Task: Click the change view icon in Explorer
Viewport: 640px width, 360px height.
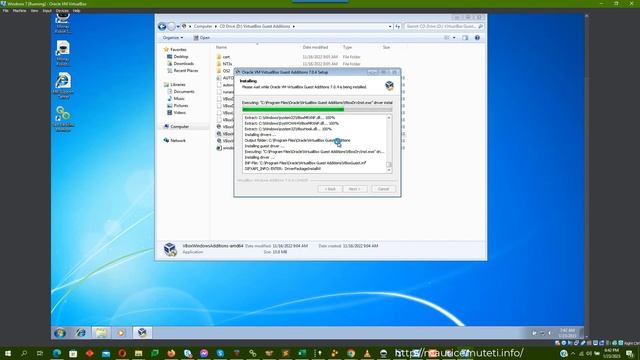Action: tap(447, 38)
